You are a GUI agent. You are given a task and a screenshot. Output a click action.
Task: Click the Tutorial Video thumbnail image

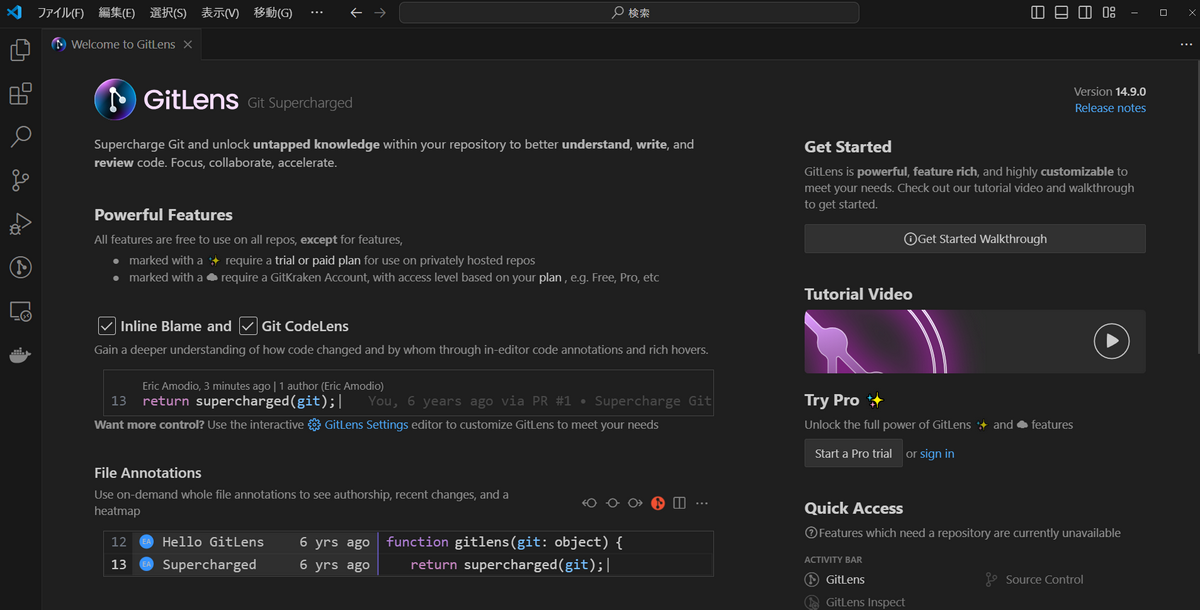(x=975, y=341)
